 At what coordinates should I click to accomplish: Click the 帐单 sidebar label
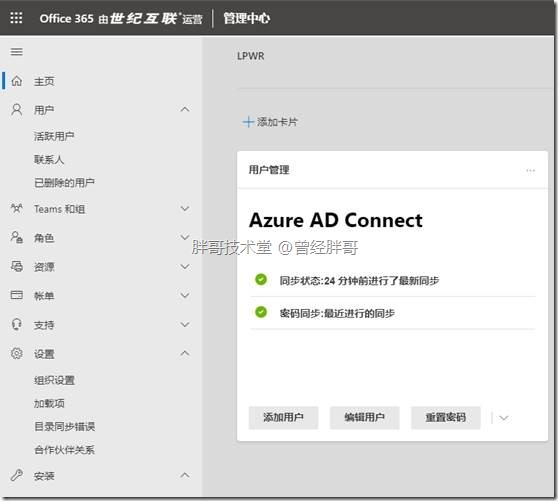pyautogui.click(x=44, y=296)
